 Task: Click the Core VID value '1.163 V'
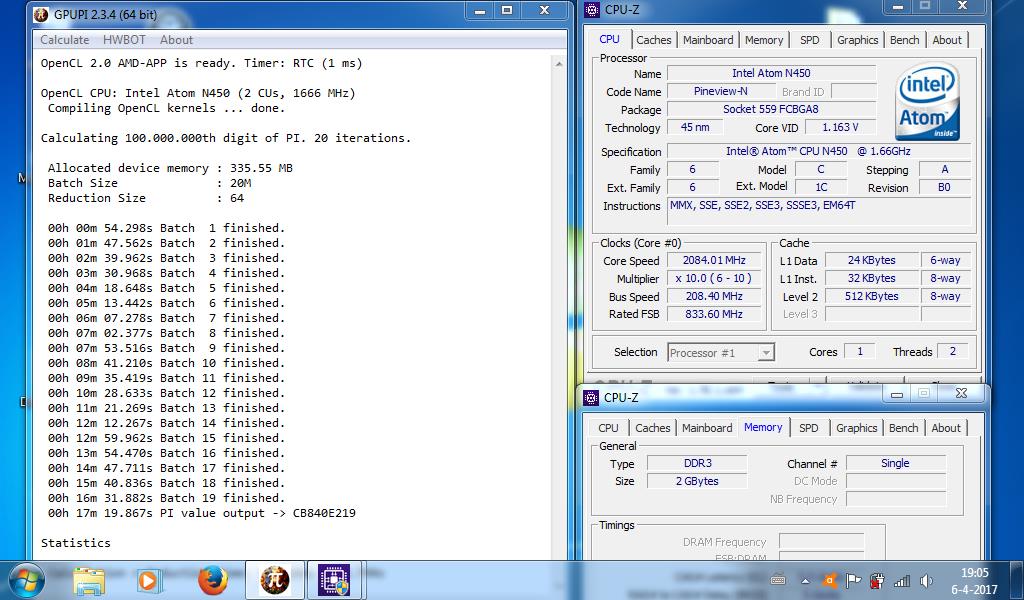coord(840,127)
